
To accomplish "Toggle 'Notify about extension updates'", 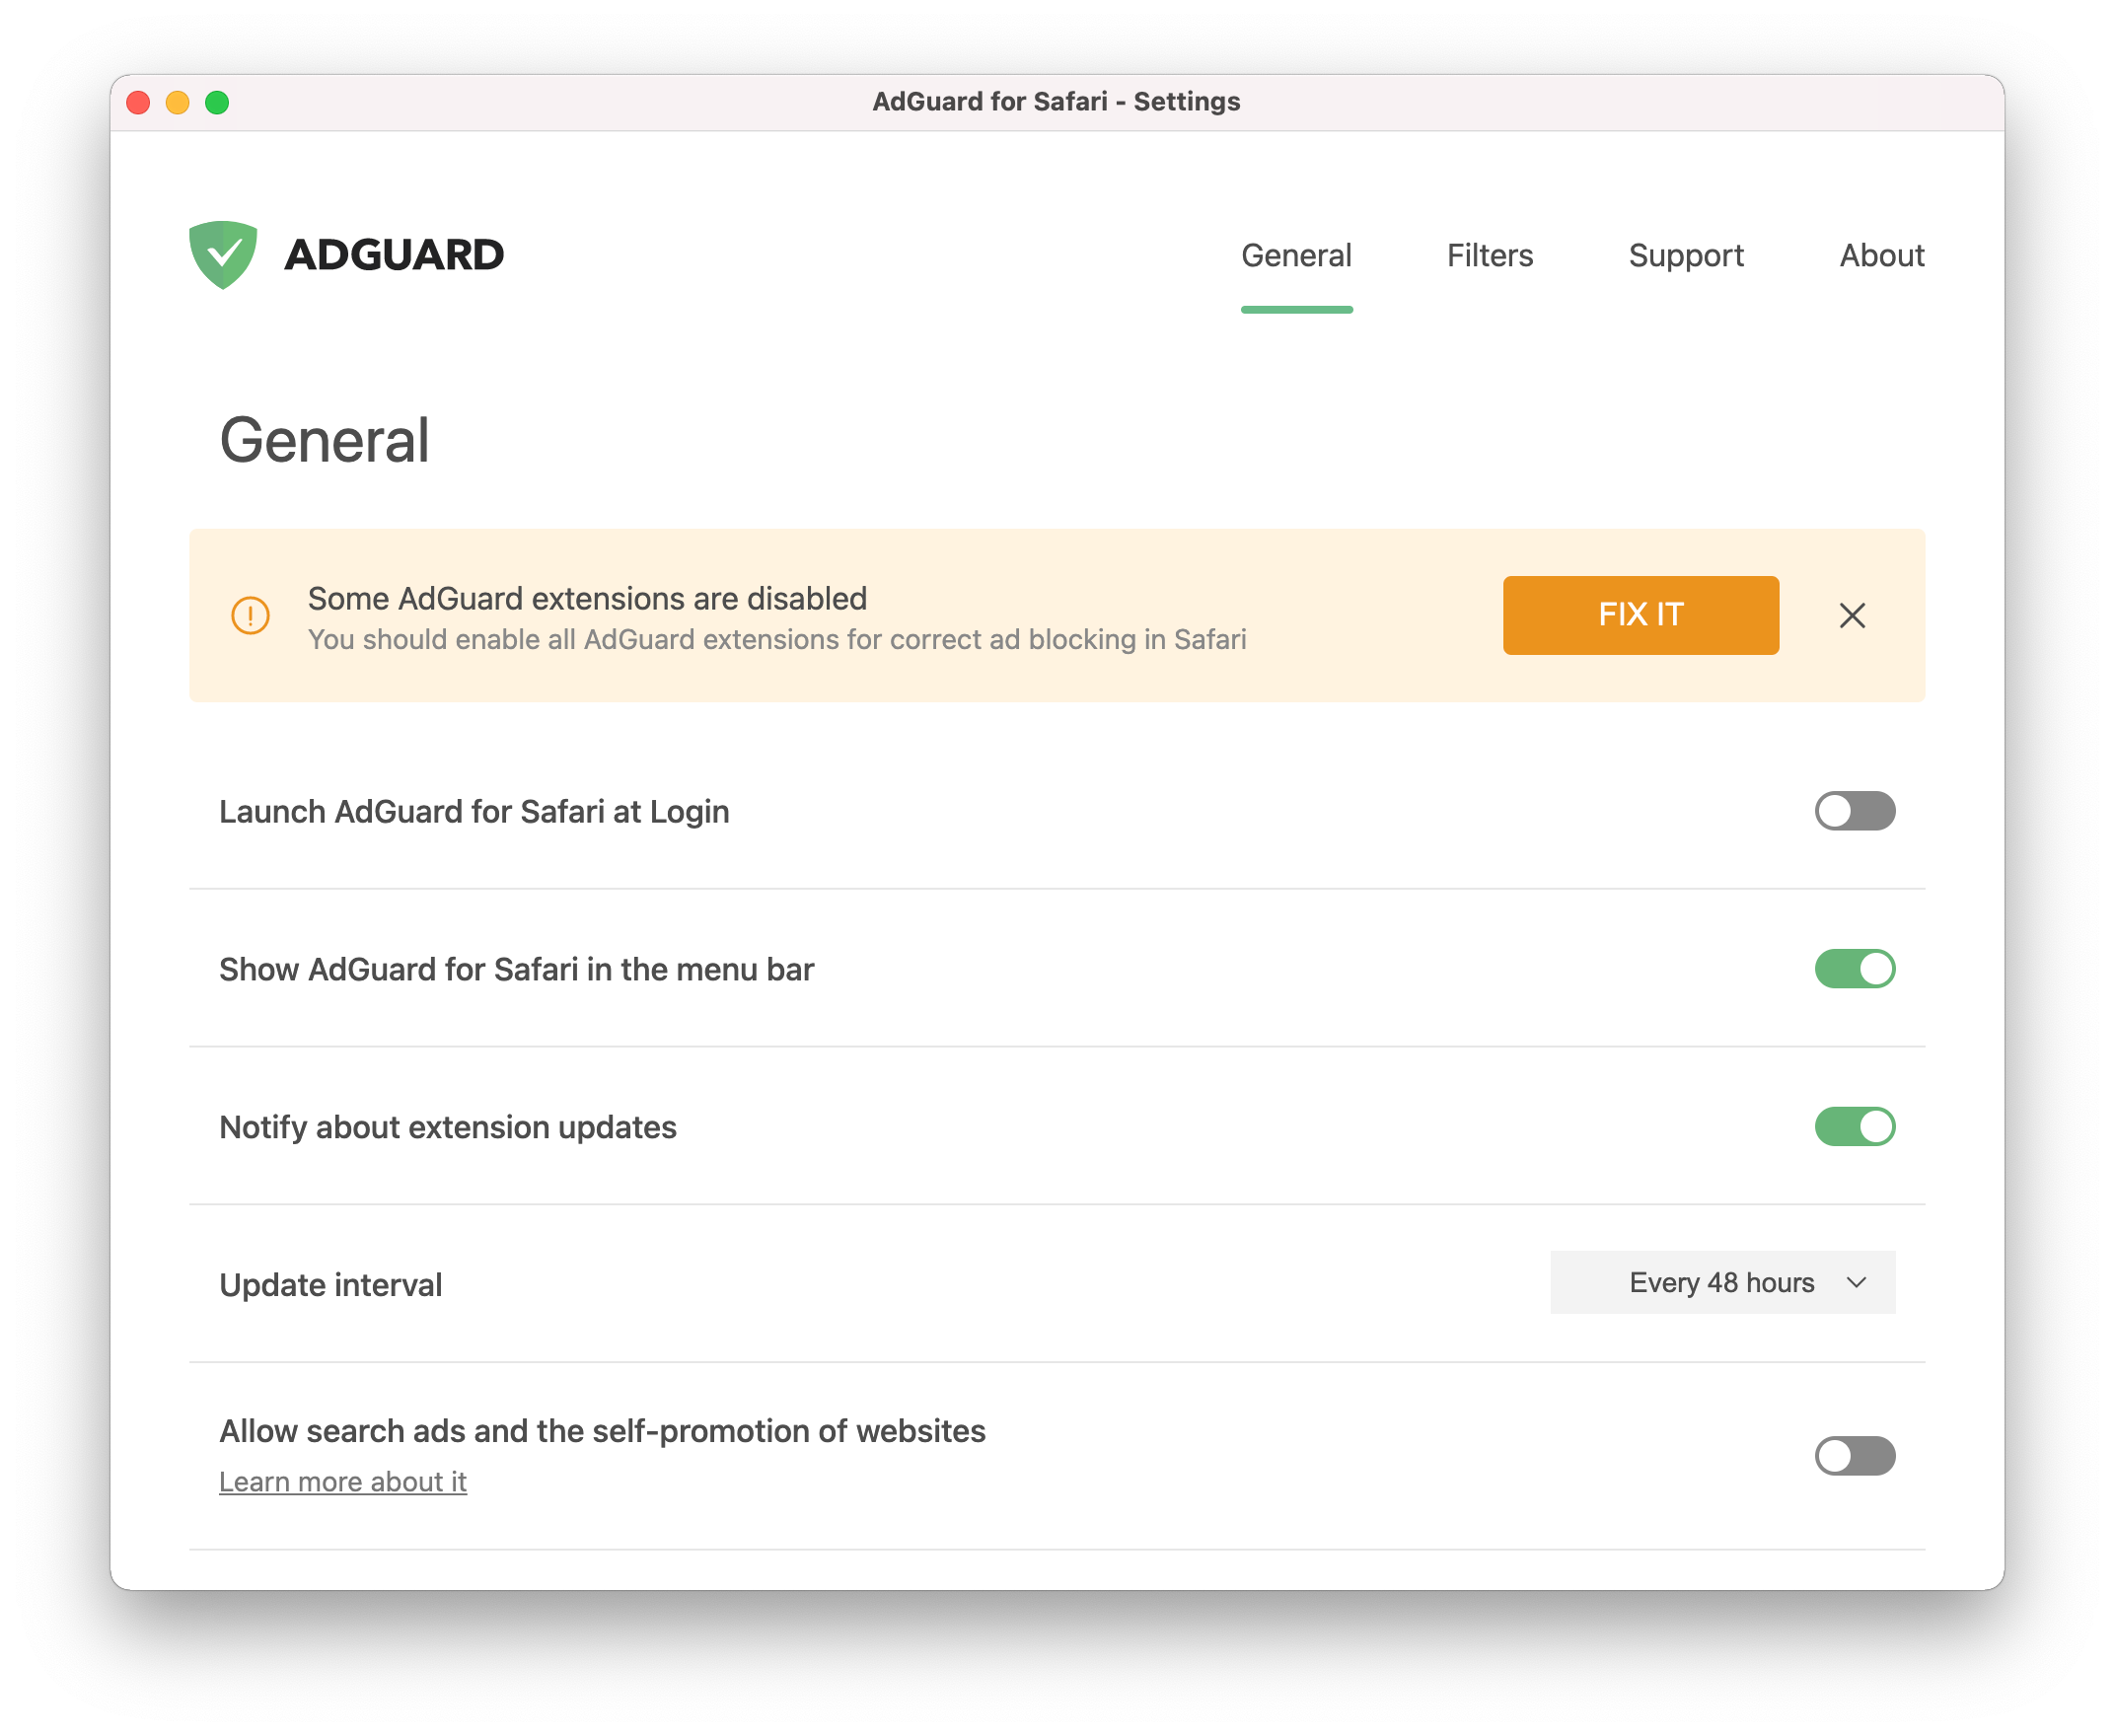I will (1857, 1126).
